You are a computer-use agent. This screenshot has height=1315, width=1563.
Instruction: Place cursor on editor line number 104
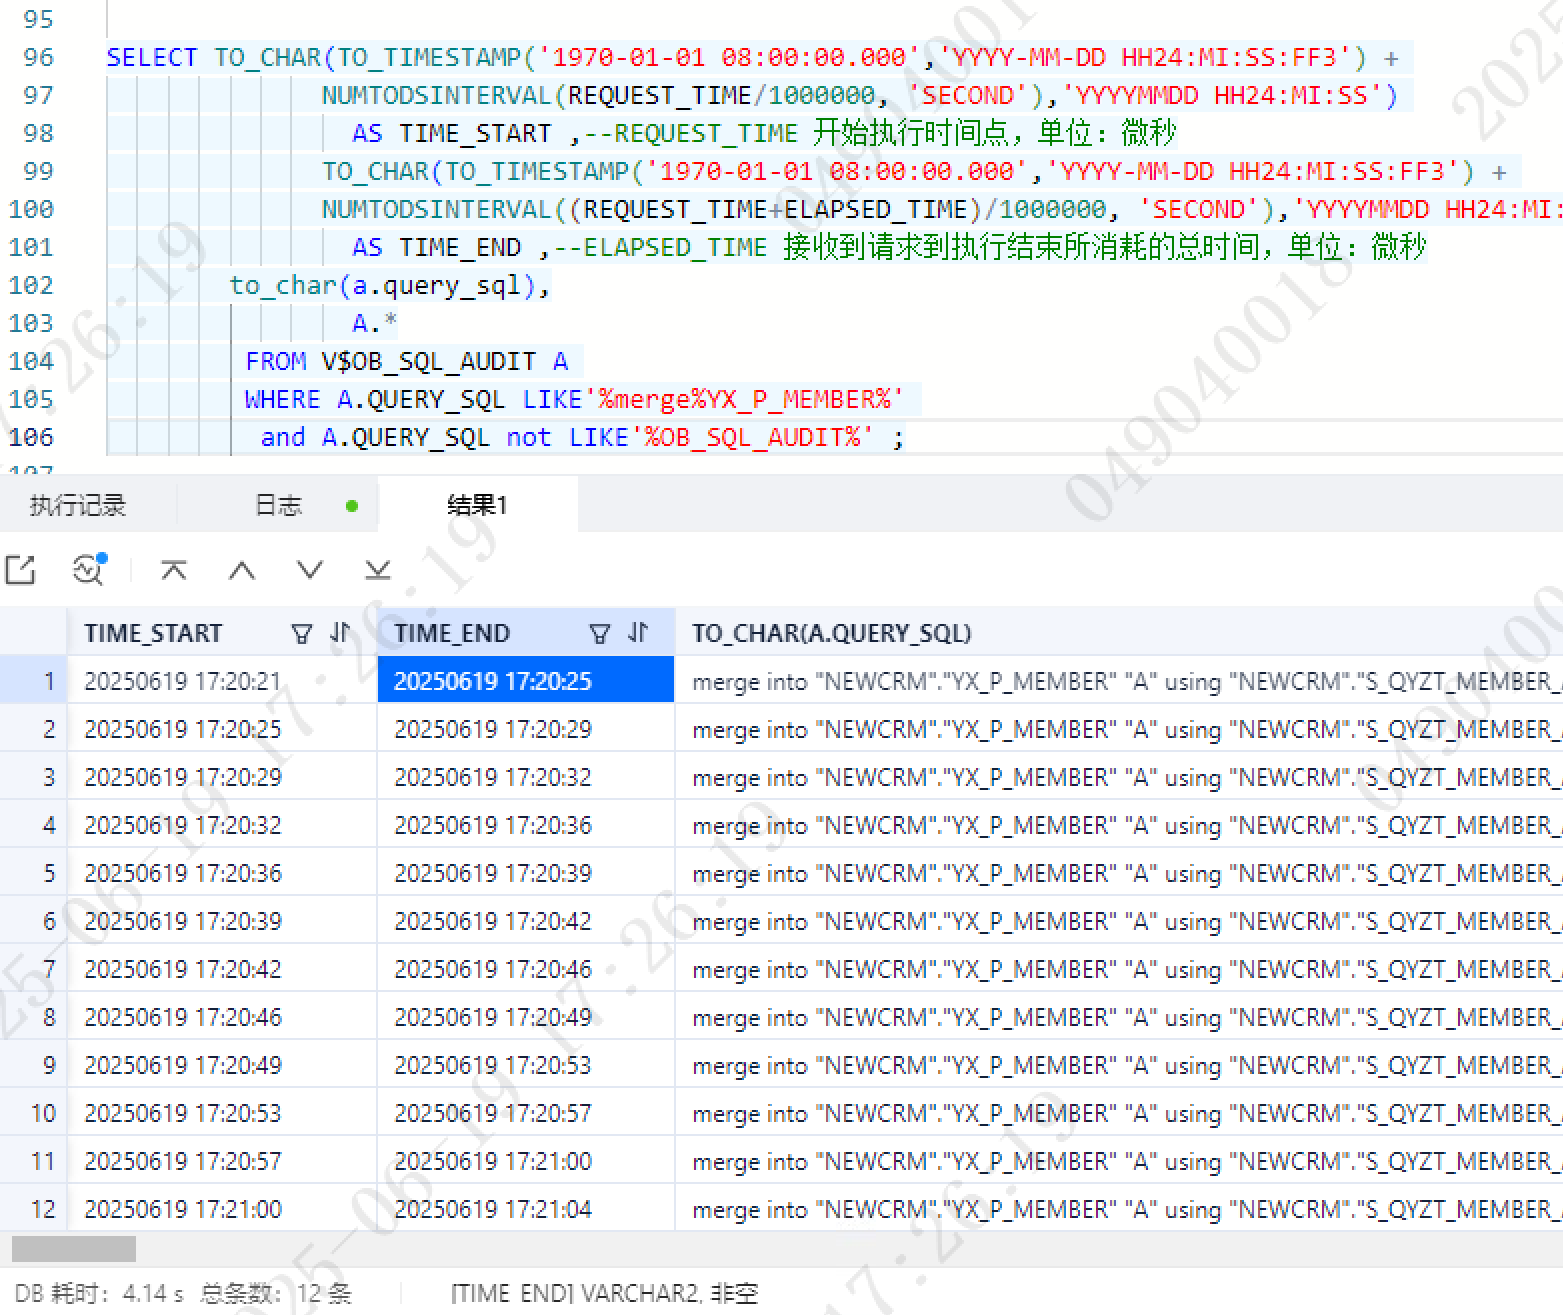click(x=31, y=362)
